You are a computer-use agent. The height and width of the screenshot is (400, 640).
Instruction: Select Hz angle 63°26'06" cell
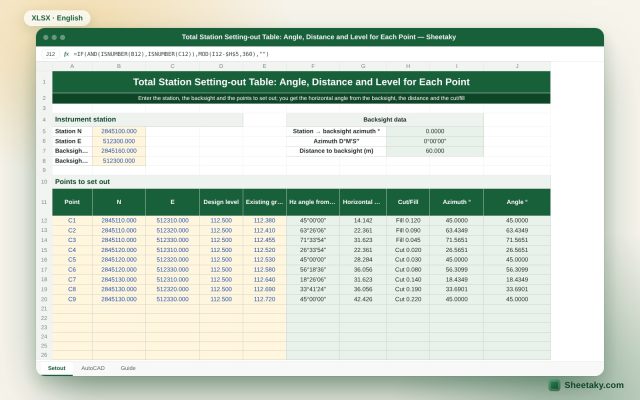click(313, 230)
